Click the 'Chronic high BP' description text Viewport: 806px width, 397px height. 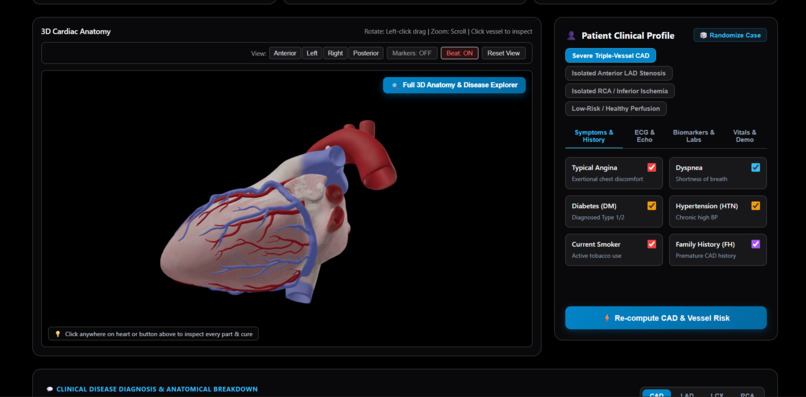click(697, 218)
